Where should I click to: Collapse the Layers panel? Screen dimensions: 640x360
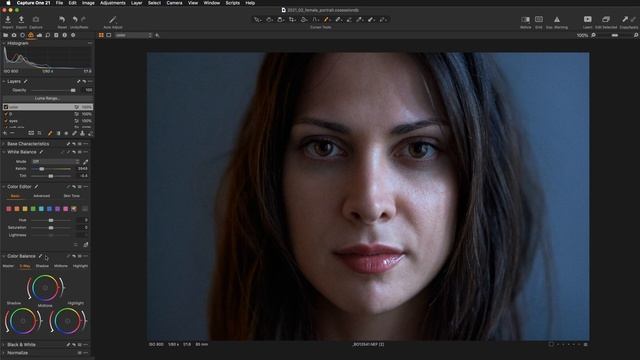coord(4,82)
